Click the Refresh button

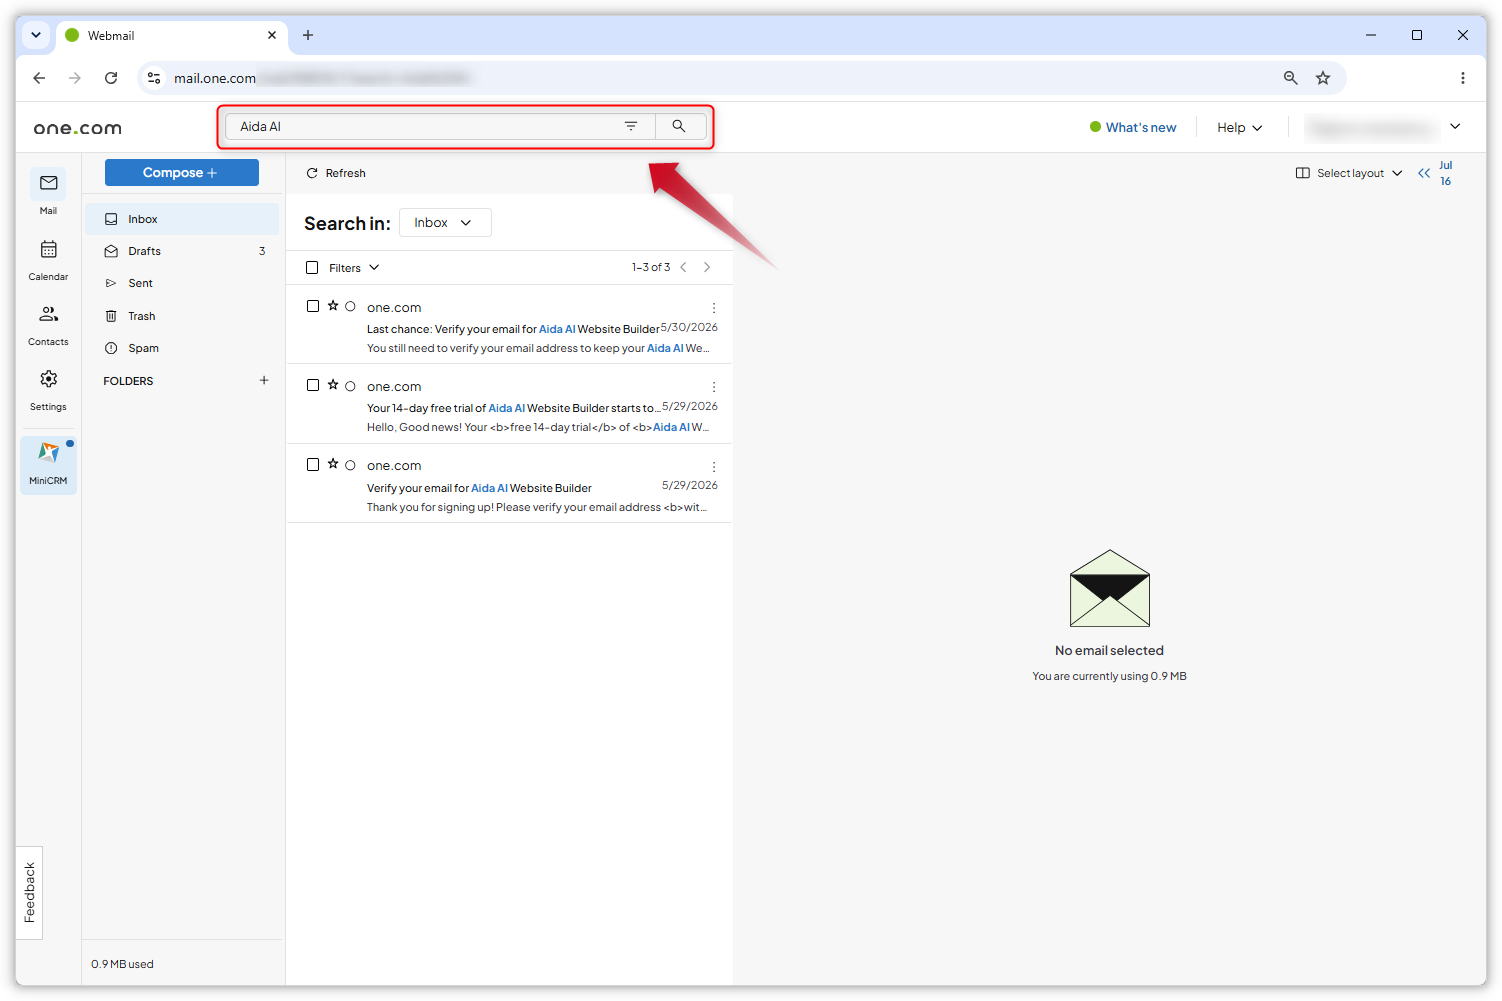[336, 173]
